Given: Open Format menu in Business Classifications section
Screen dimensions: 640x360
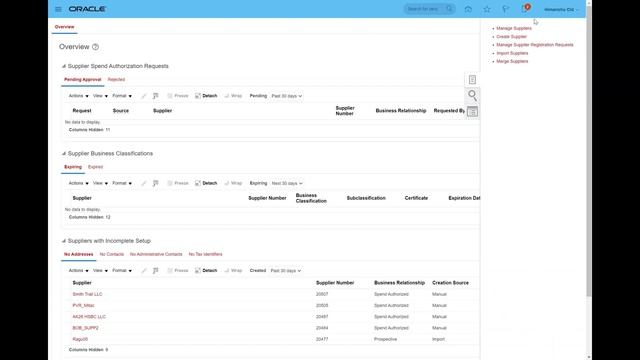Looking at the screenshot, I should point(122,183).
